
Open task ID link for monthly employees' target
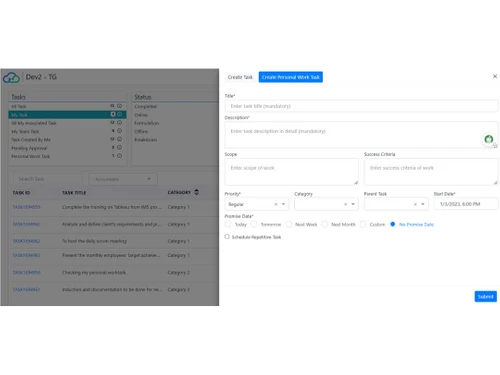pyautogui.click(x=26, y=255)
